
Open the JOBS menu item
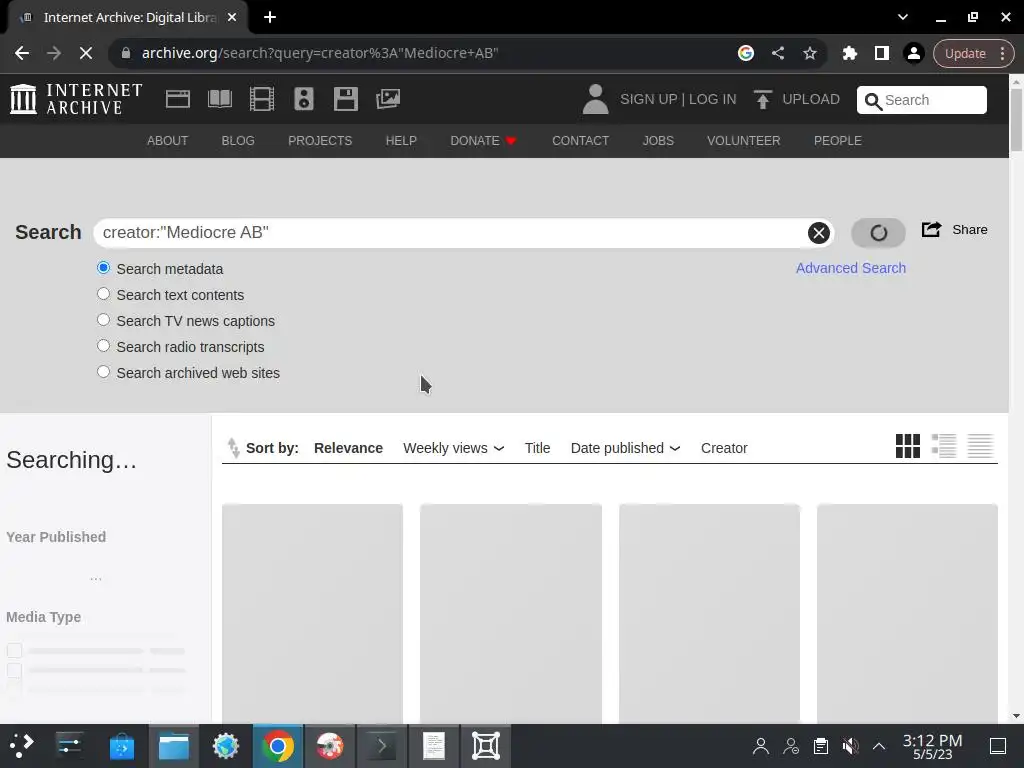point(658,140)
